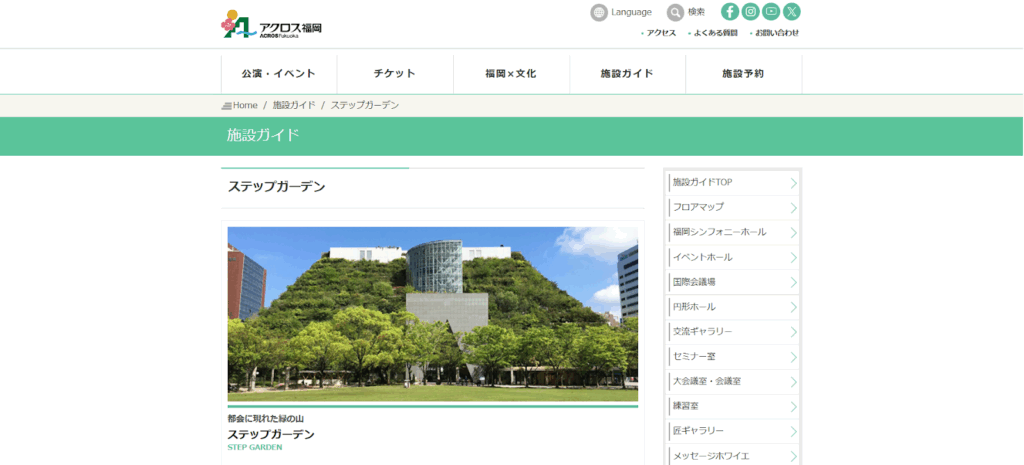This screenshot has width=1024, height=465.
Task: Click the アクセス link
Action: point(661,33)
